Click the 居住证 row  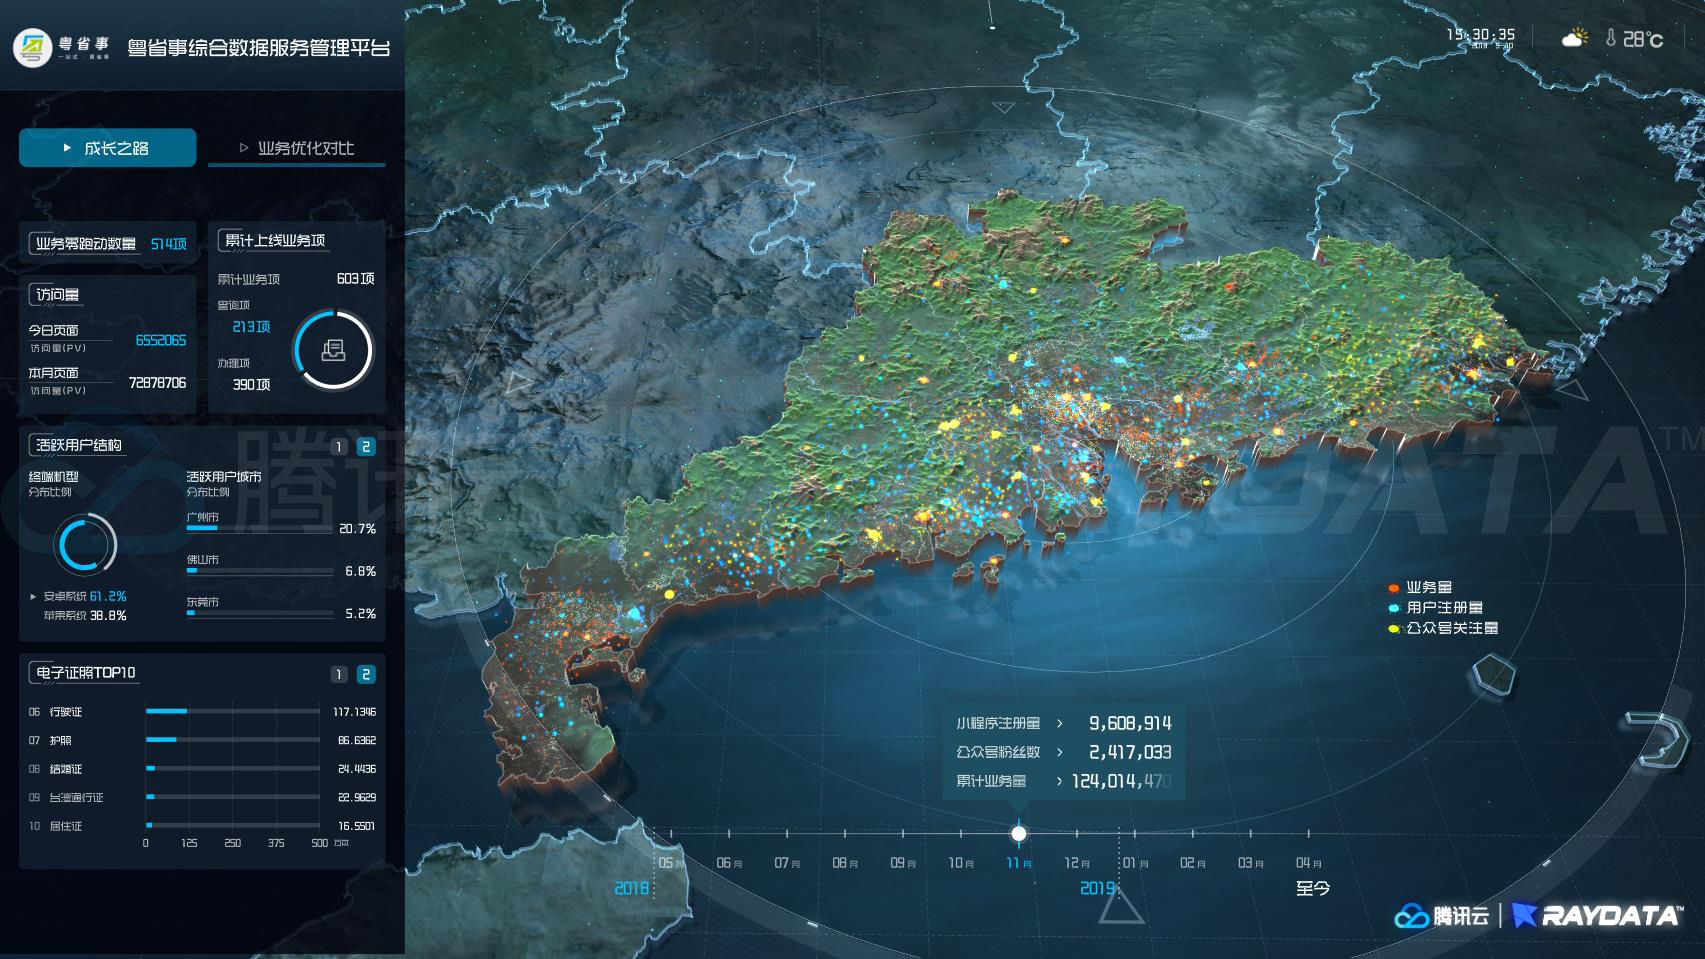[x=202, y=826]
